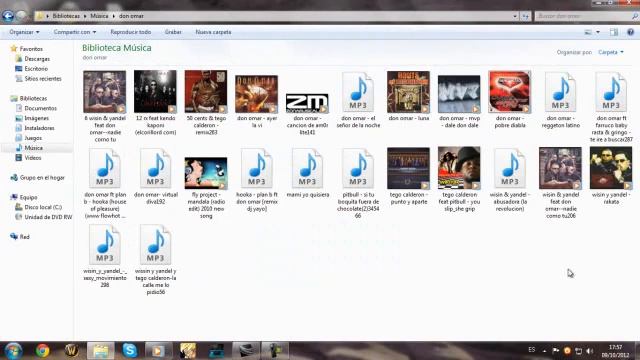The image size is (640, 360).
Task: Open the view options dropdown arrow
Action: click(x=598, y=32)
